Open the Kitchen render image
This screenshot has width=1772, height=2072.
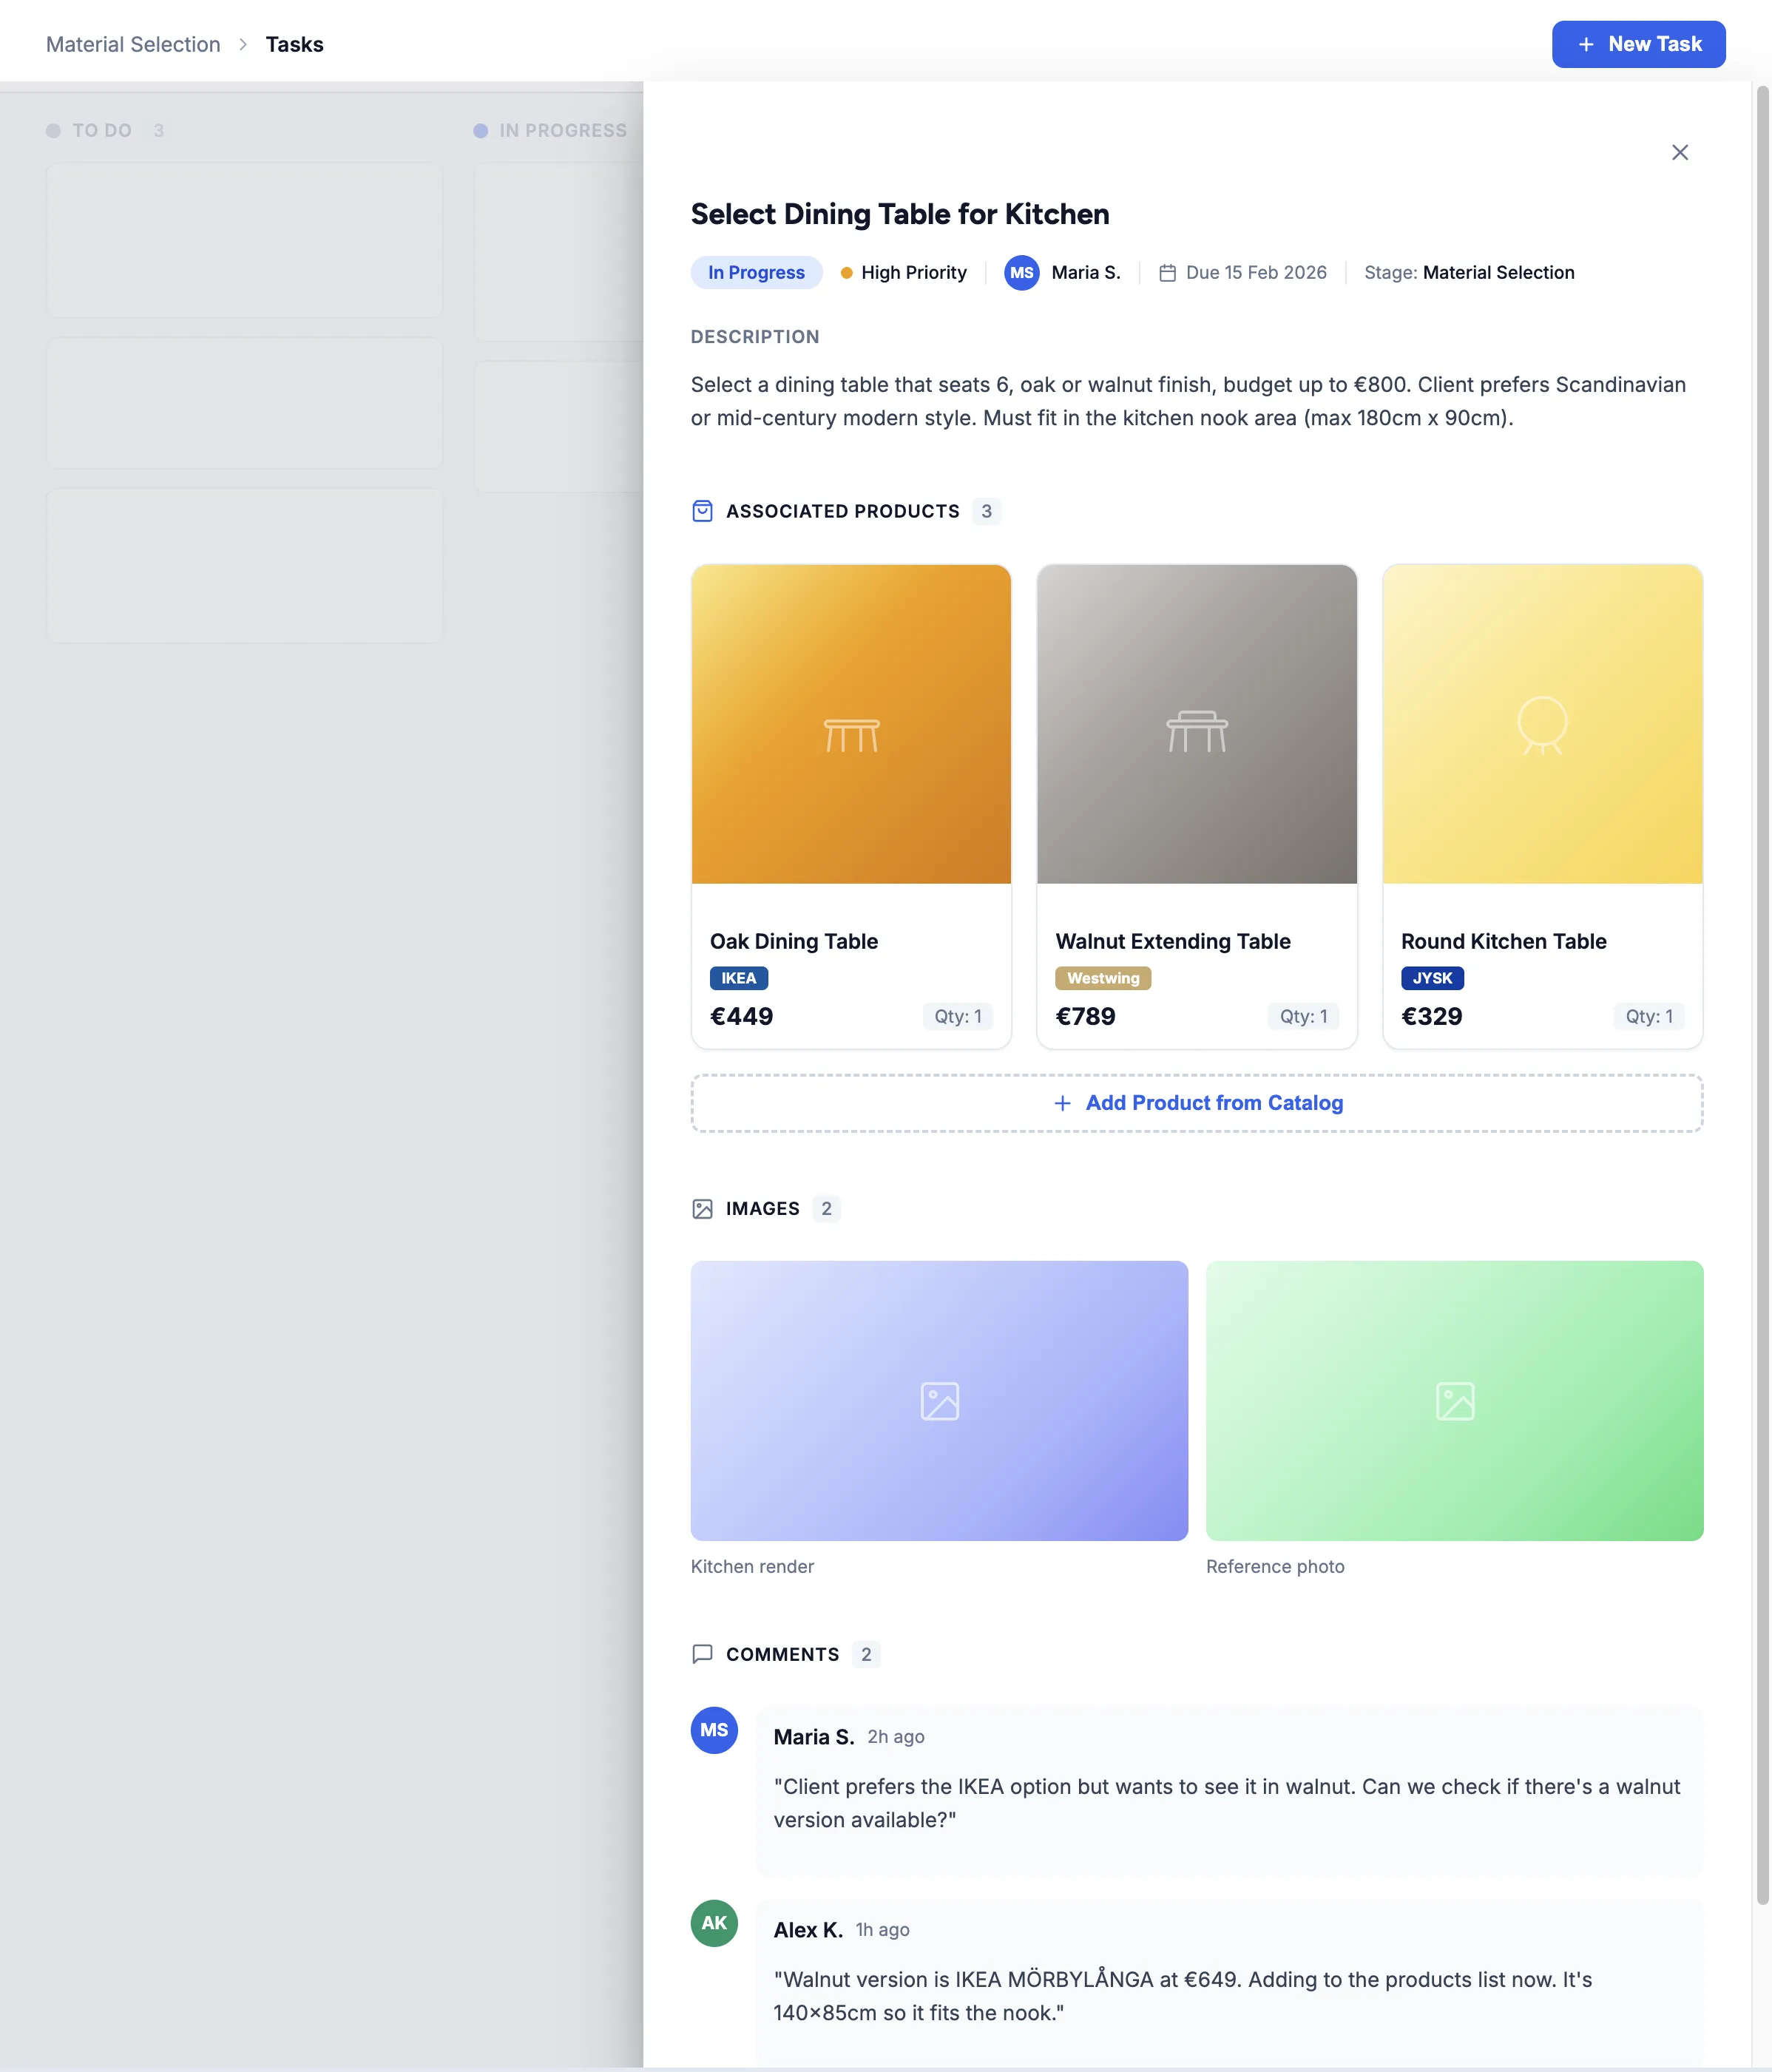[x=939, y=1400]
